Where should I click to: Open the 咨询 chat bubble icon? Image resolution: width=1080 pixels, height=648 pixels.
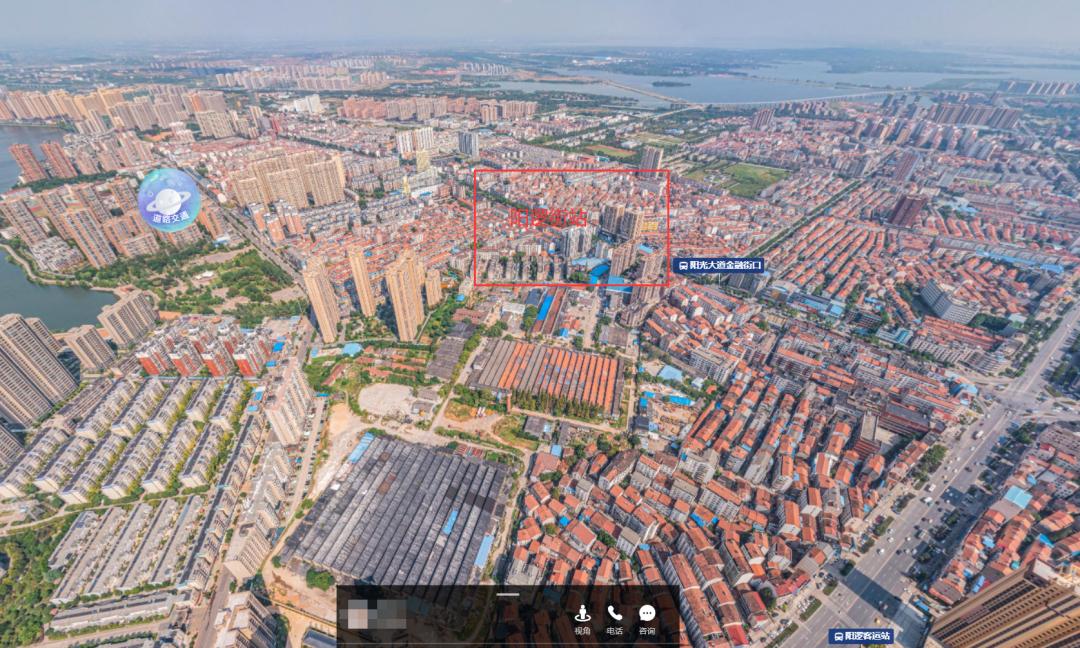(x=647, y=619)
